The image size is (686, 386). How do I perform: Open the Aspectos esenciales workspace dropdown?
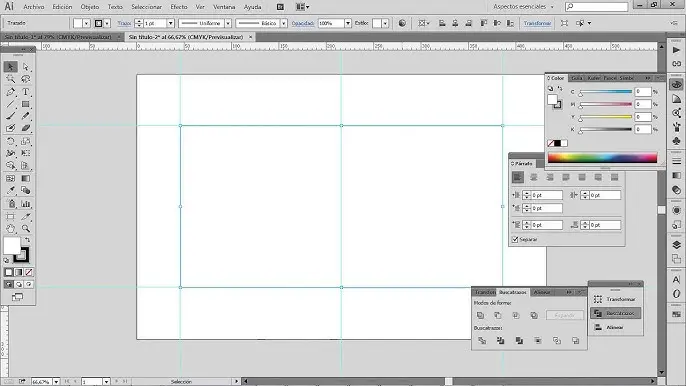point(523,7)
